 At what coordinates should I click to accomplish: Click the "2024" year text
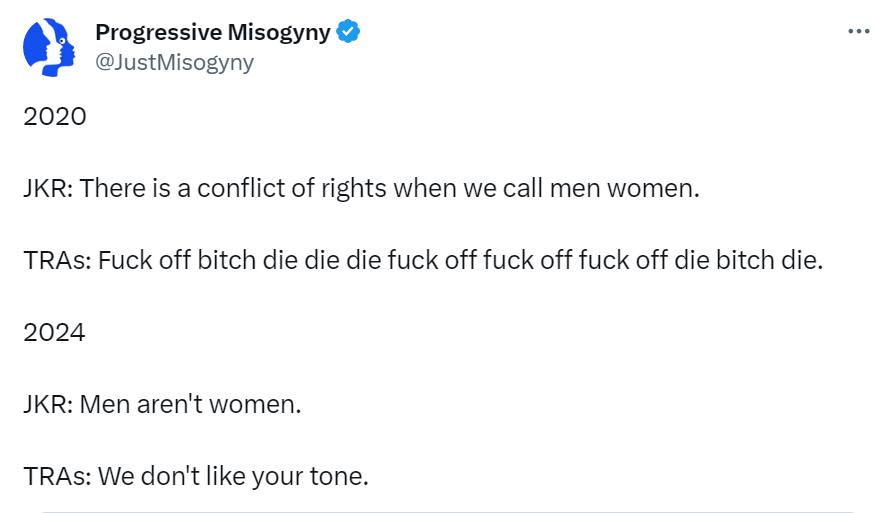point(54,333)
